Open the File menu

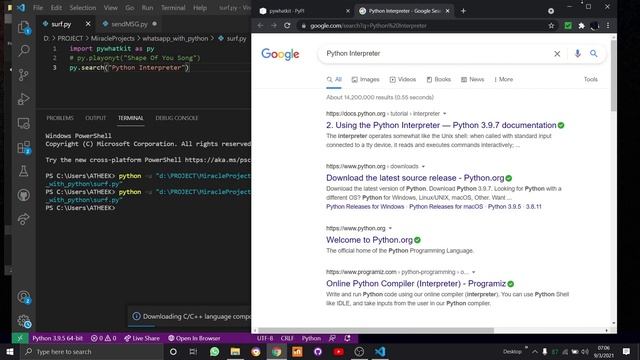[x=38, y=8]
